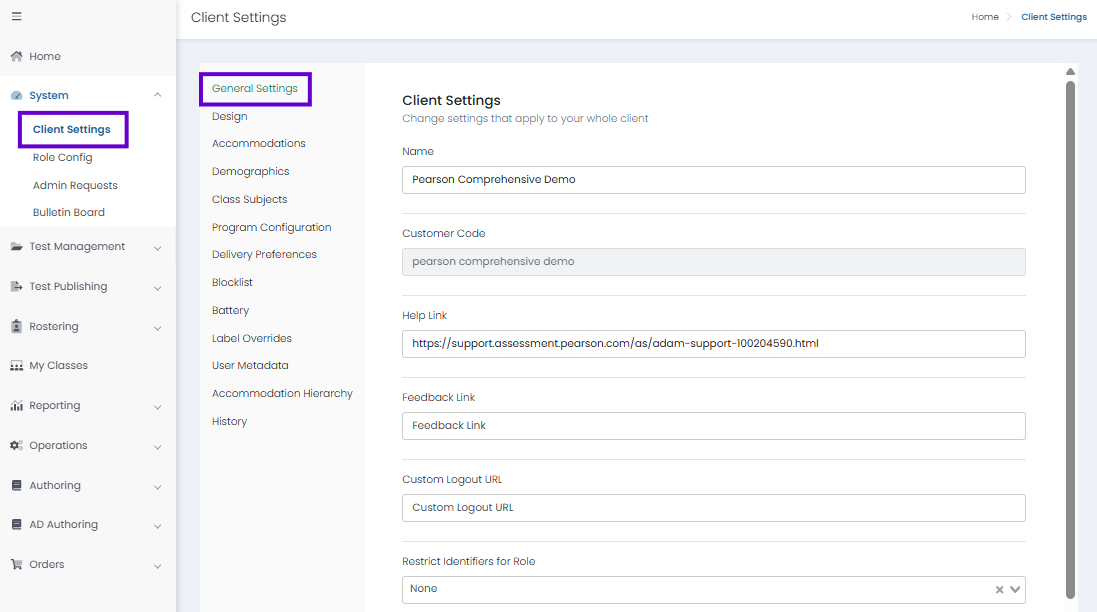Go to Admin Requests
The image size is (1097, 612).
point(75,185)
